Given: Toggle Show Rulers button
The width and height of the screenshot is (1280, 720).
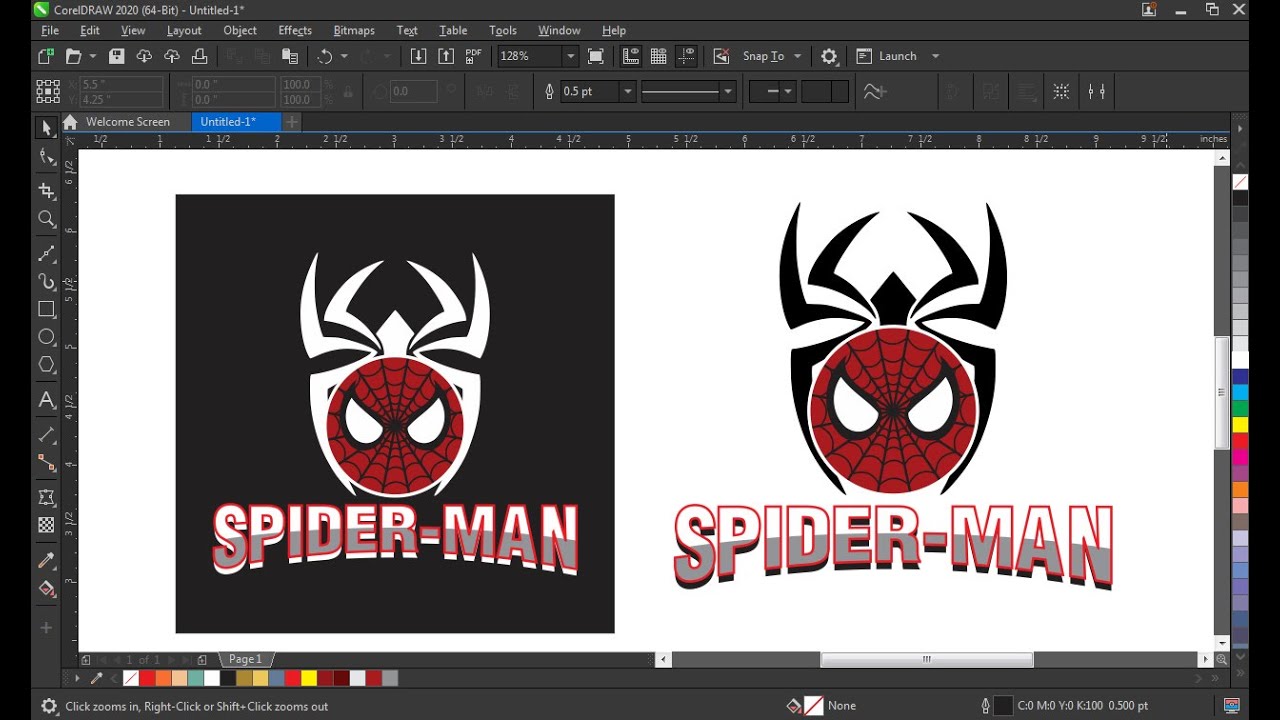Looking at the screenshot, I should pos(631,56).
